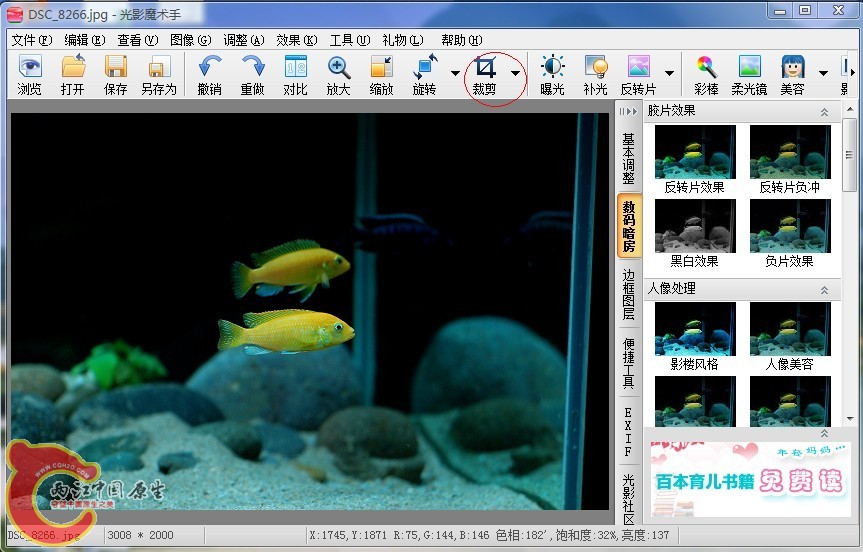Open the 浏览 browse view
The height and width of the screenshot is (552, 863).
click(29, 75)
